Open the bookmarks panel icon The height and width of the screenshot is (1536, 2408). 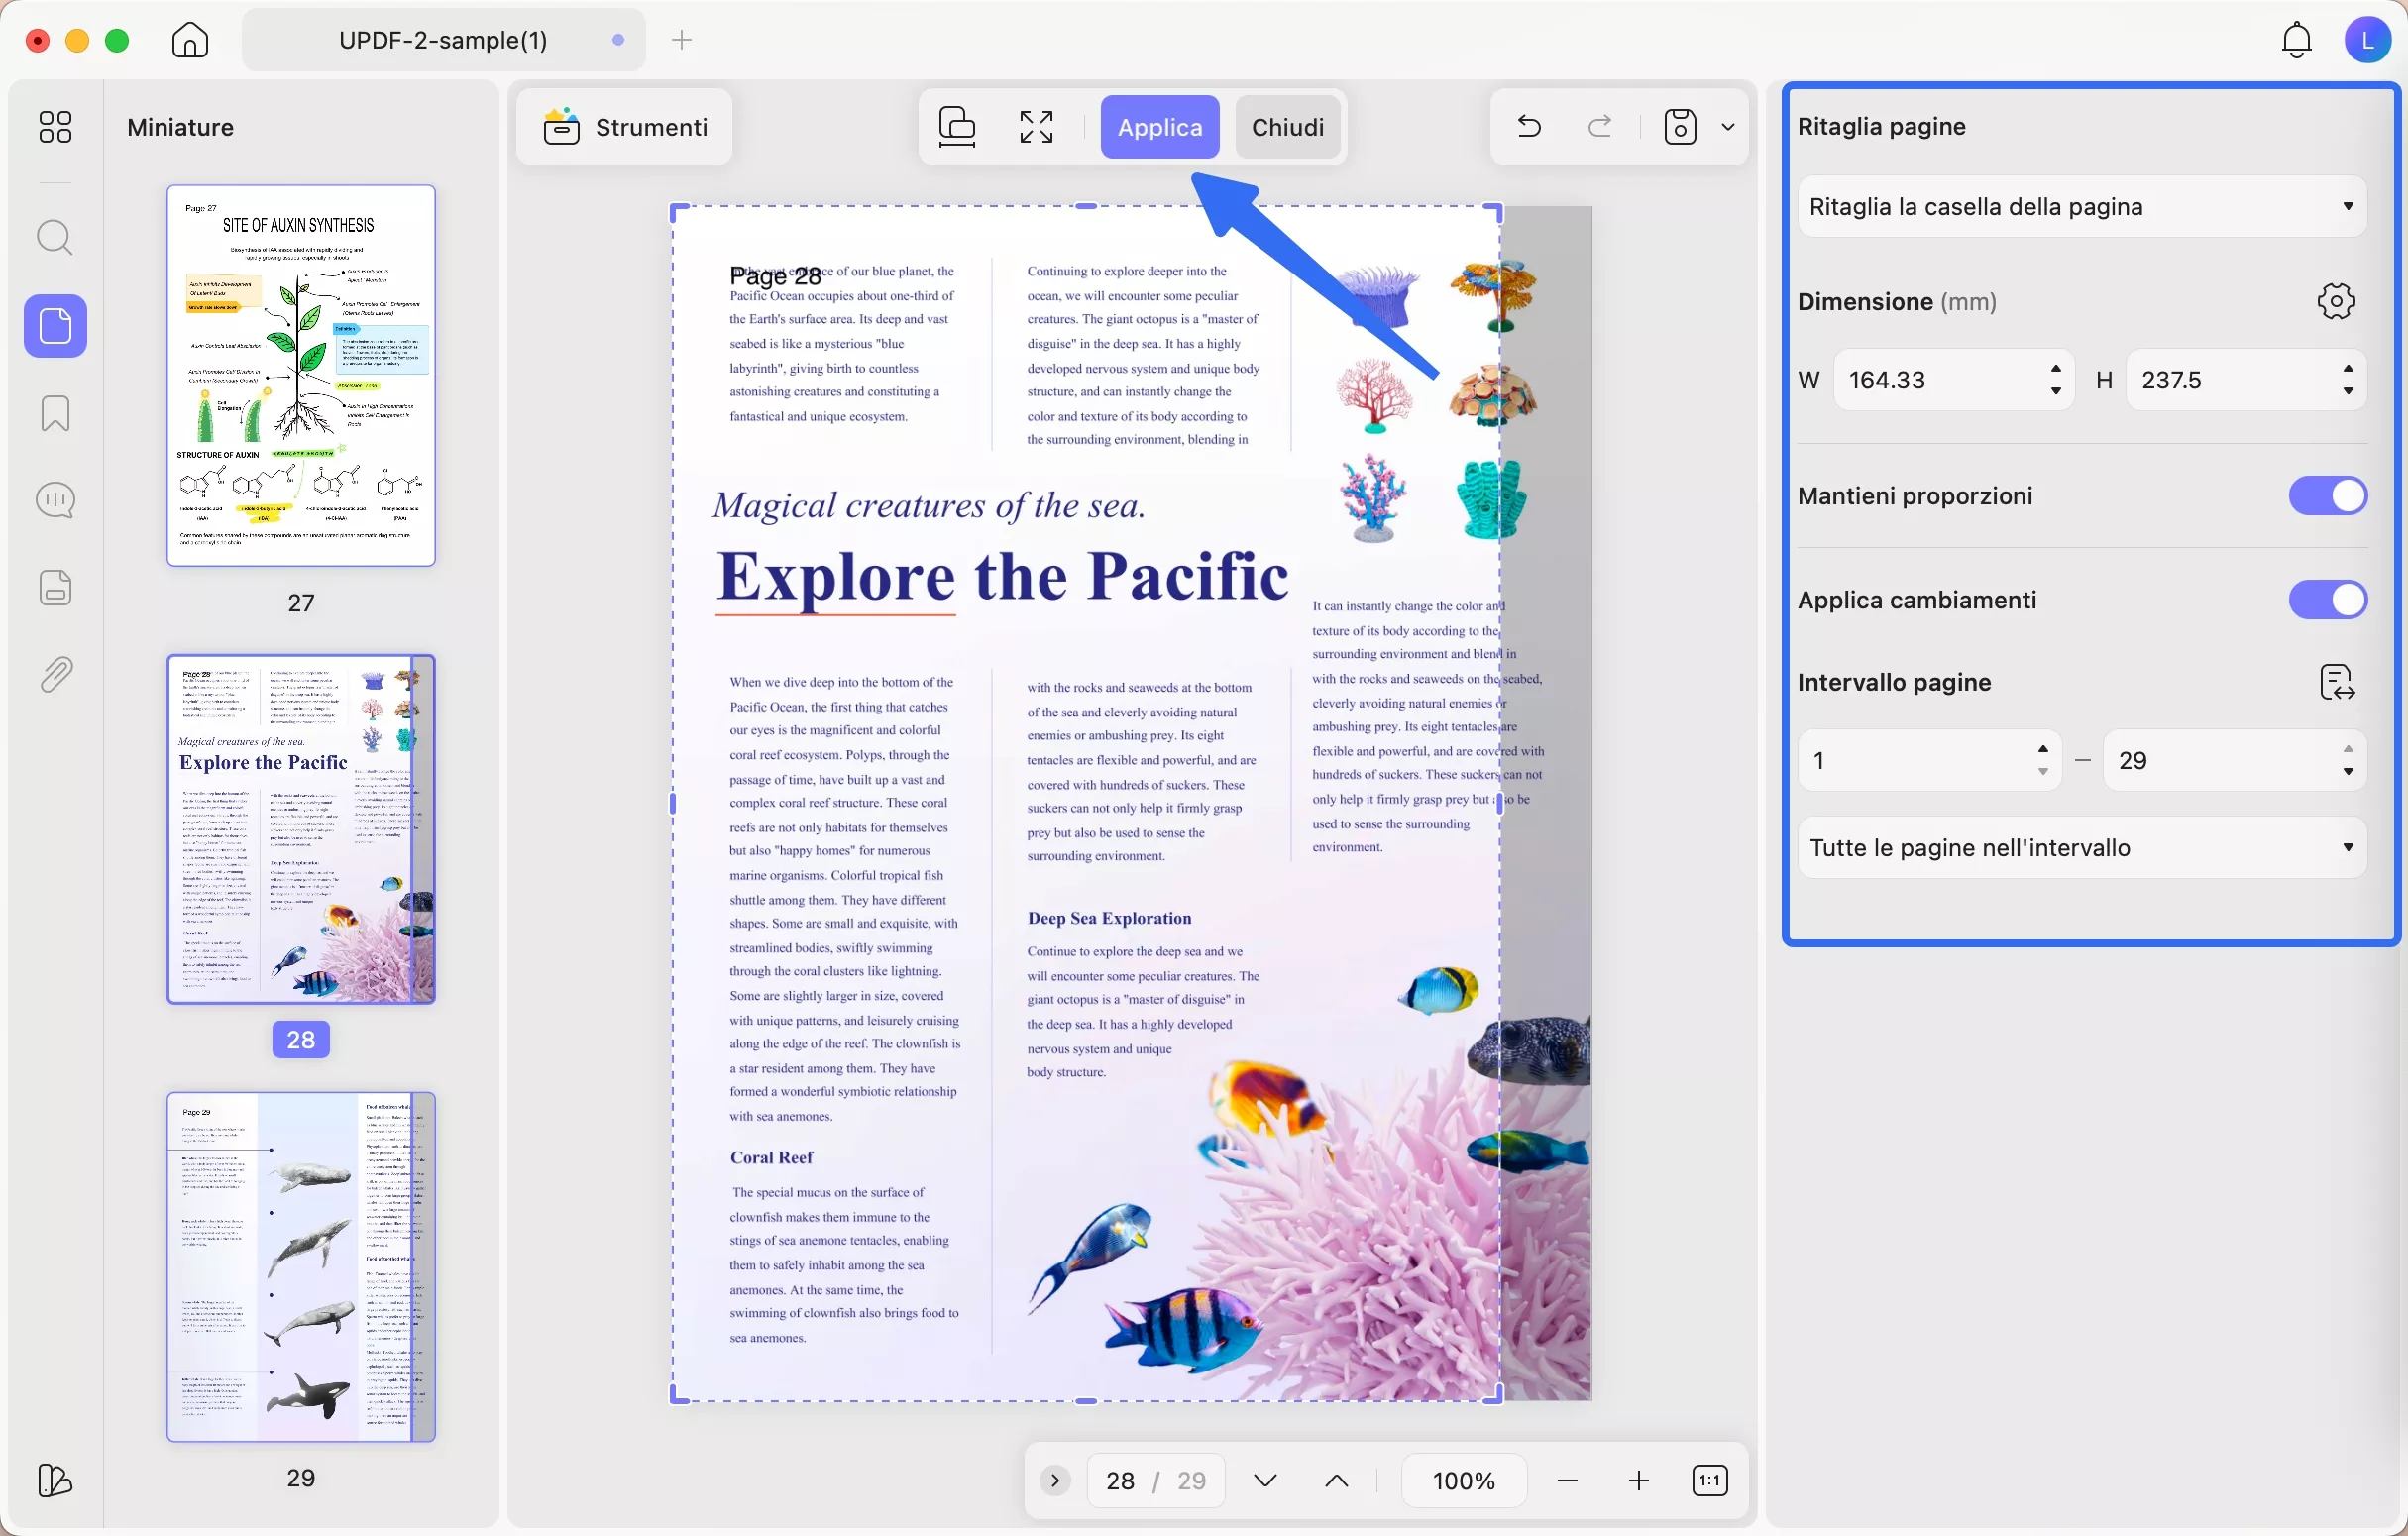tap(55, 413)
